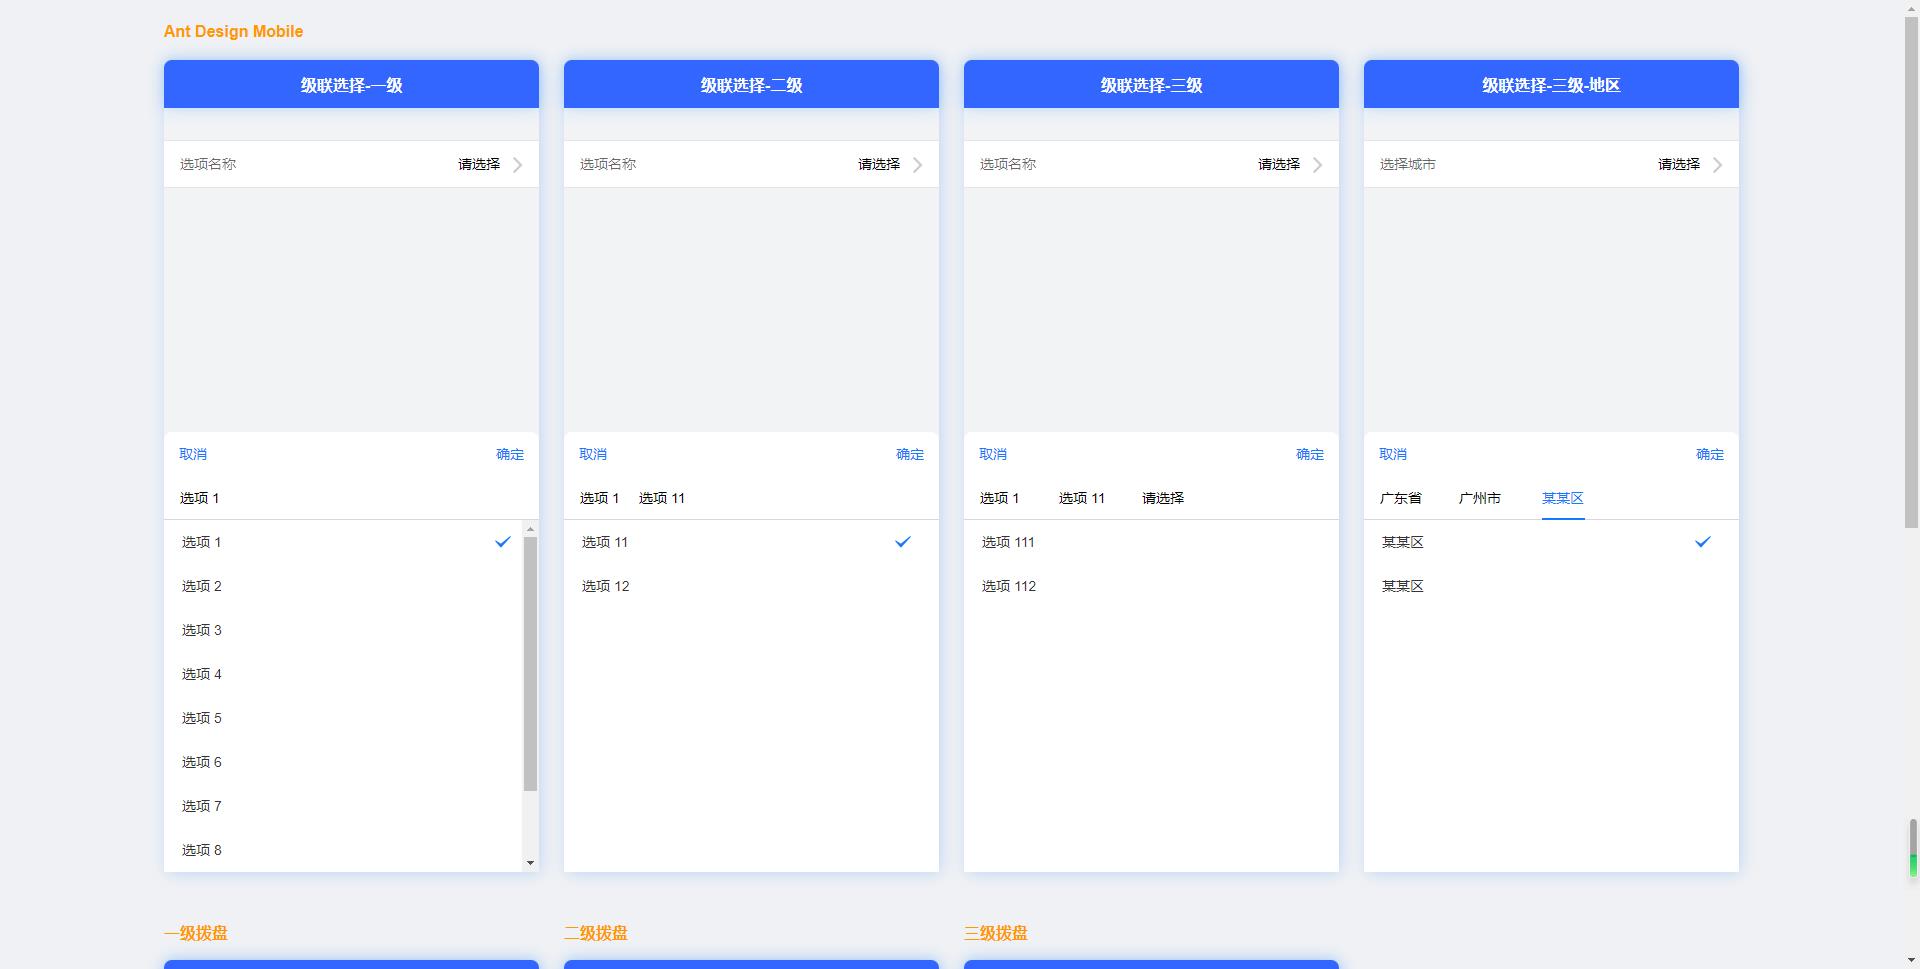Image resolution: width=1920 pixels, height=969 pixels.
Task: Choose the unchecked 某某区 option
Action: pos(1551,586)
